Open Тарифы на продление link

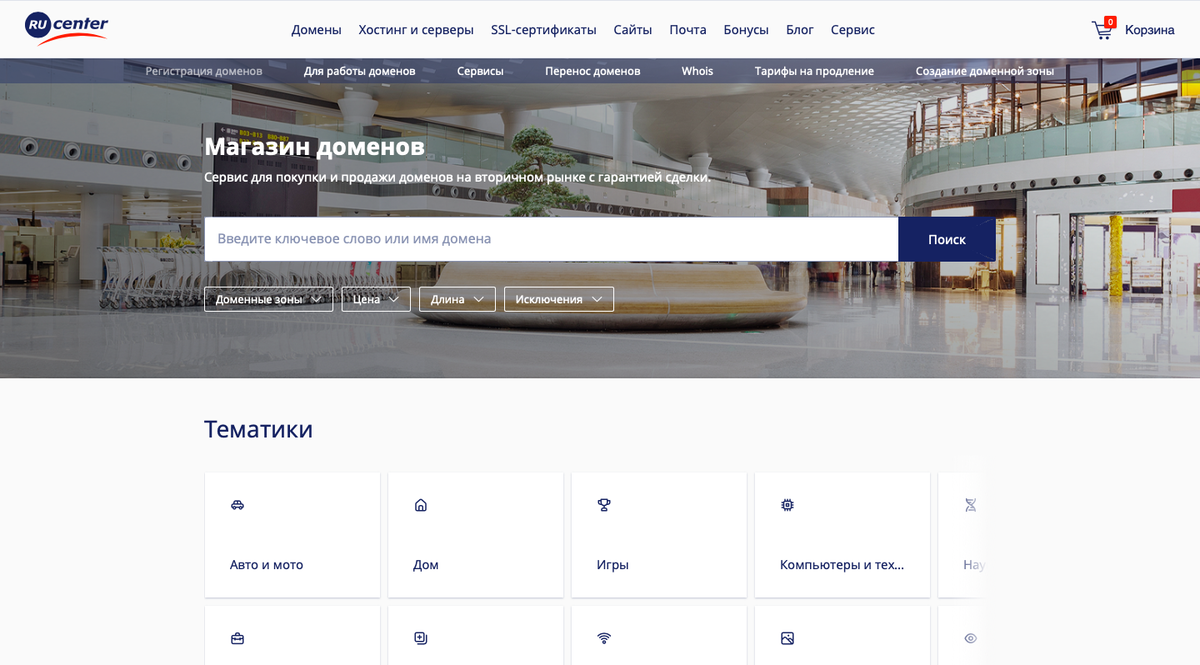pyautogui.click(x=814, y=71)
